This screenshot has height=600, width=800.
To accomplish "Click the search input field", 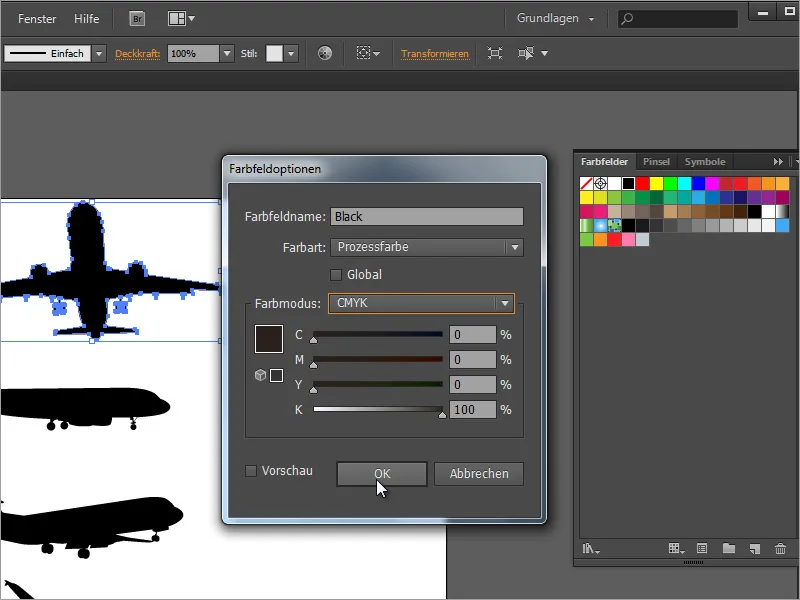I will tap(678, 19).
